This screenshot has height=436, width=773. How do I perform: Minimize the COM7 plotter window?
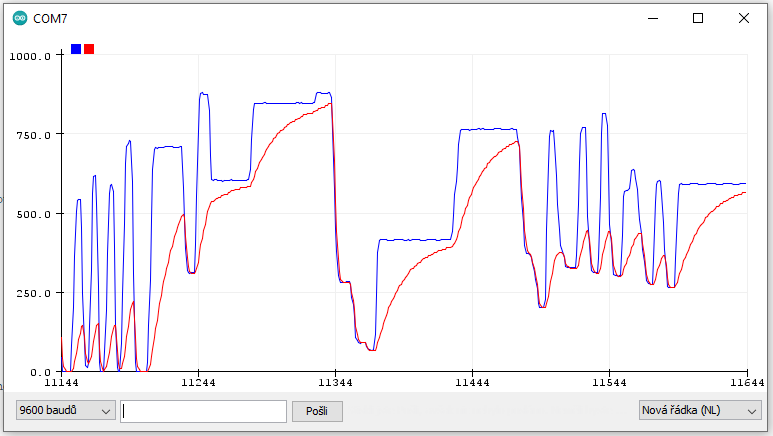click(653, 18)
